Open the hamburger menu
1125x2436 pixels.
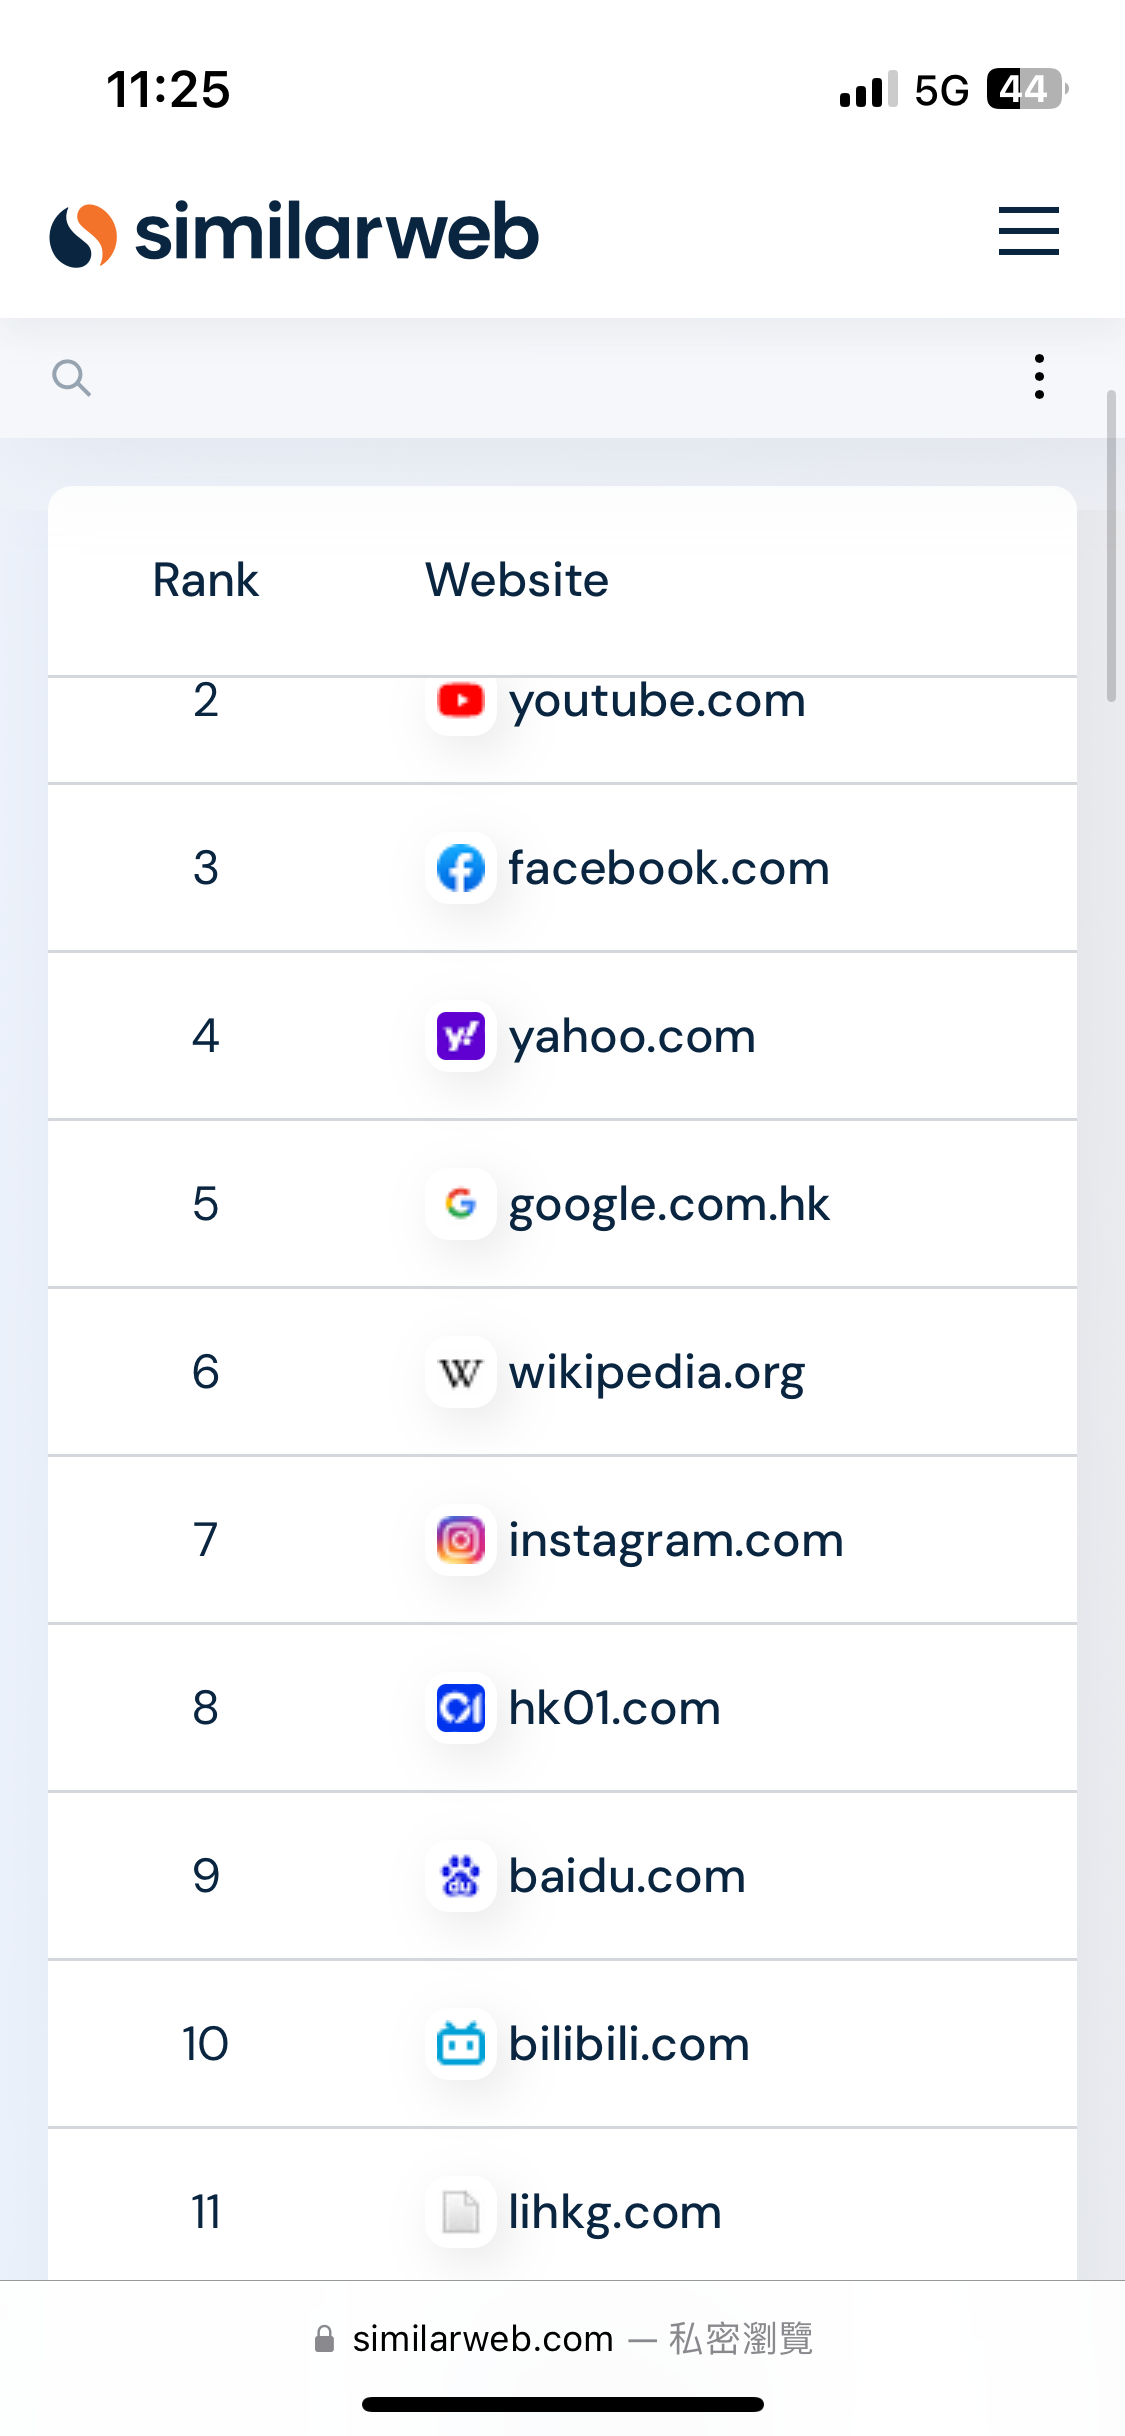[x=1028, y=231]
